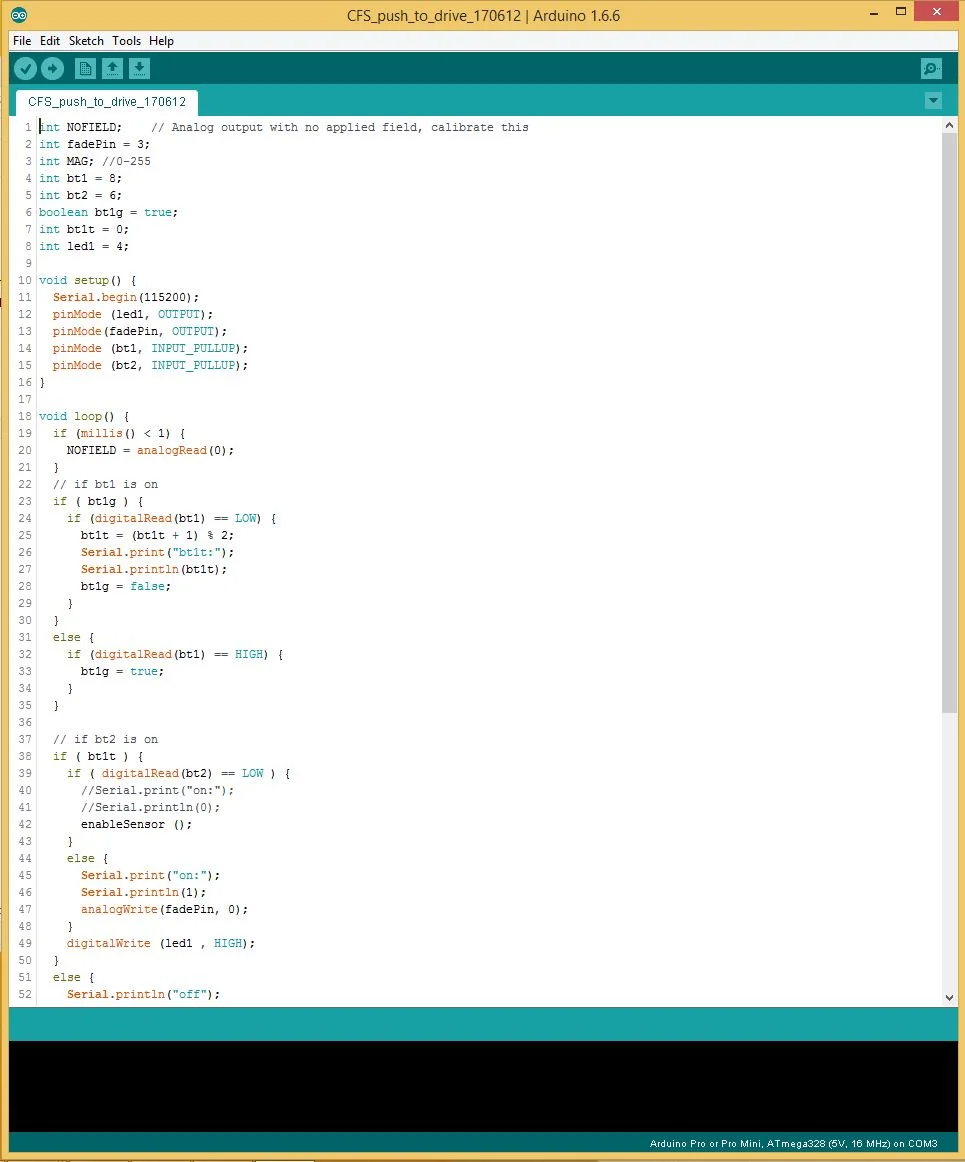This screenshot has height=1162, width=965.
Task: Click the Verify checkmark icon
Action: click(x=25, y=68)
